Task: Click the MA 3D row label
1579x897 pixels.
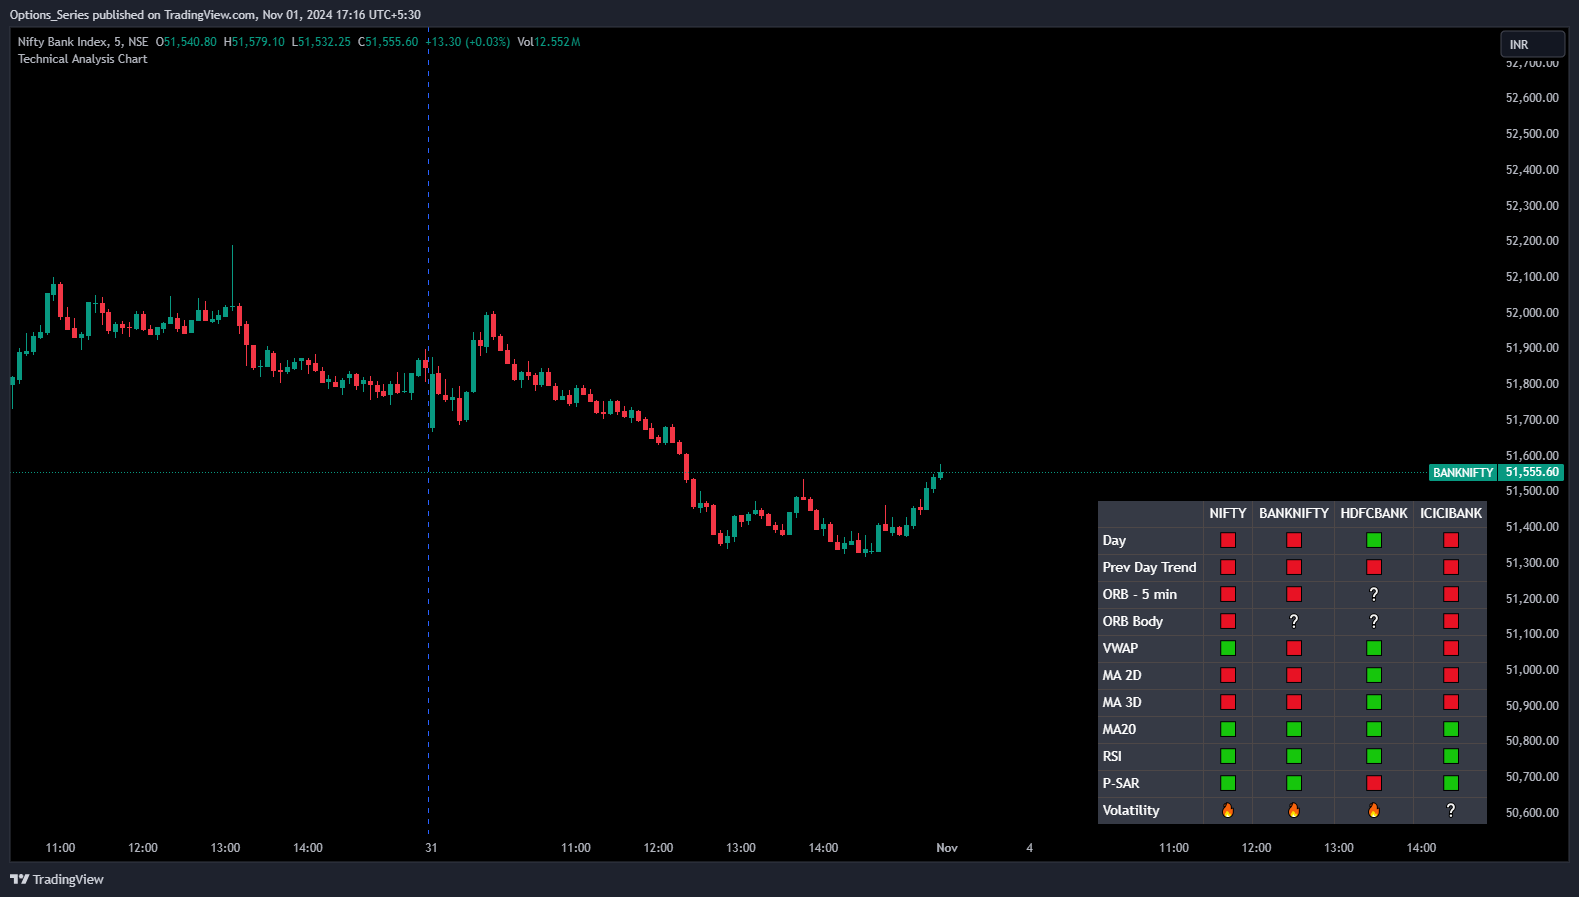Action: (x=1122, y=702)
